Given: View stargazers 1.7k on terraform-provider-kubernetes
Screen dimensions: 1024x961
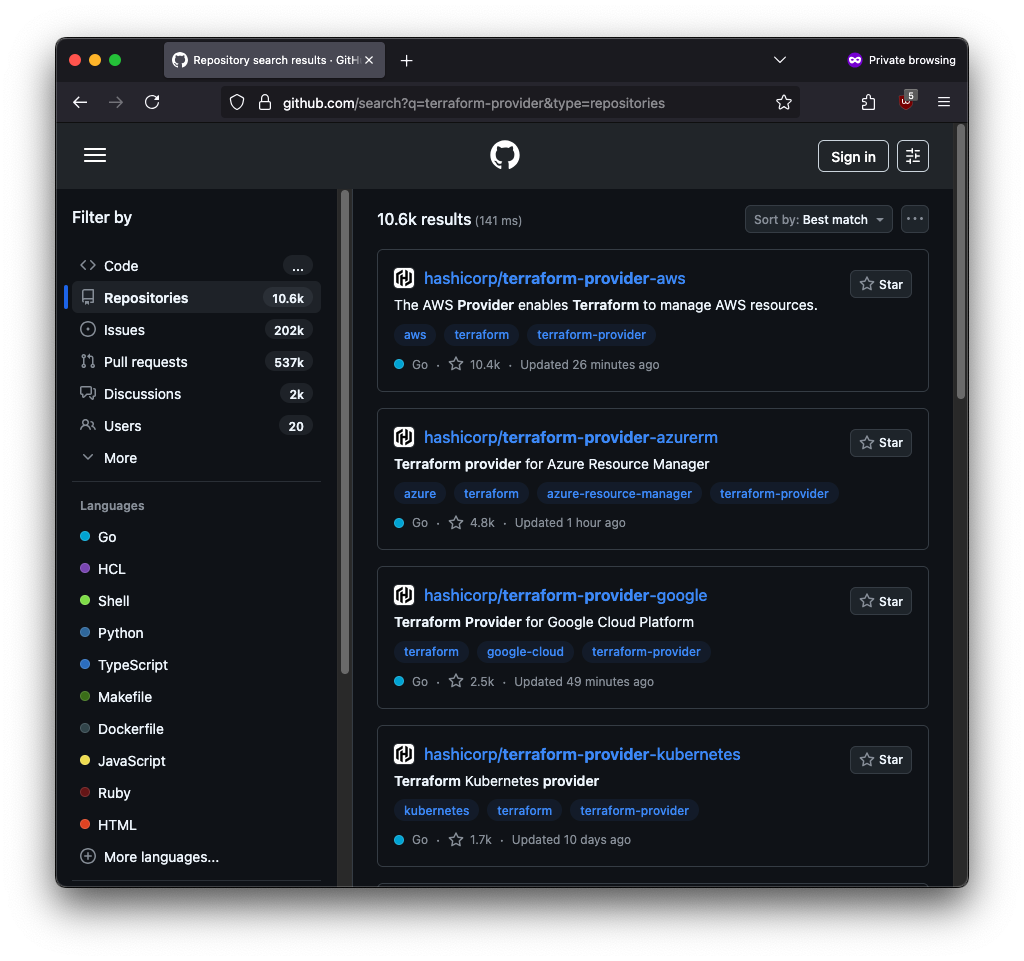Looking at the screenshot, I should (470, 840).
